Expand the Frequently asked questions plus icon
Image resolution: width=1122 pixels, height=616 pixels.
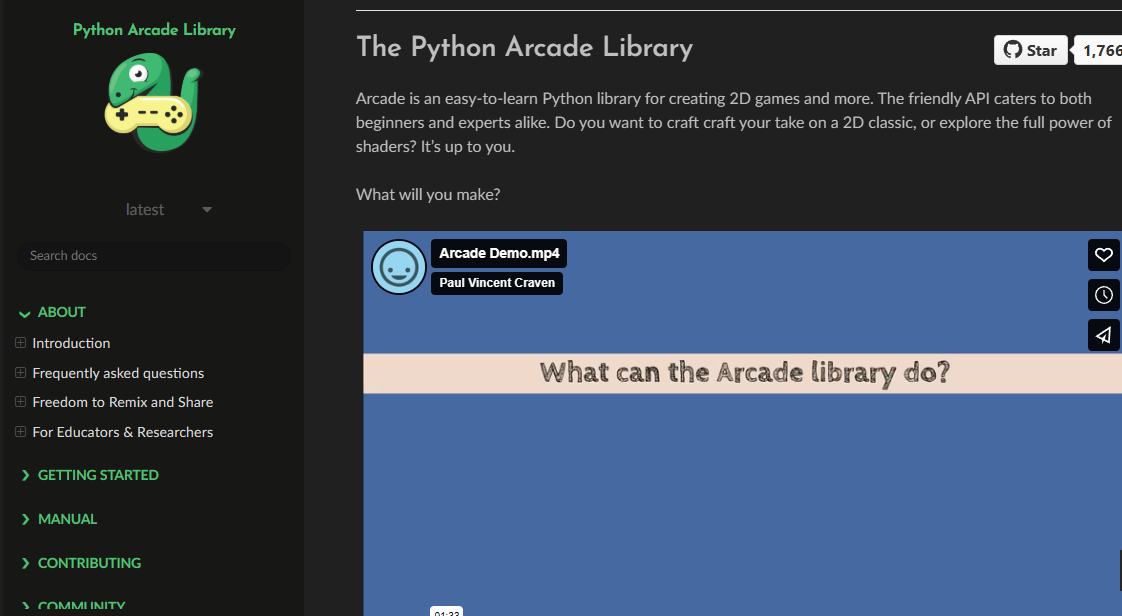point(20,373)
